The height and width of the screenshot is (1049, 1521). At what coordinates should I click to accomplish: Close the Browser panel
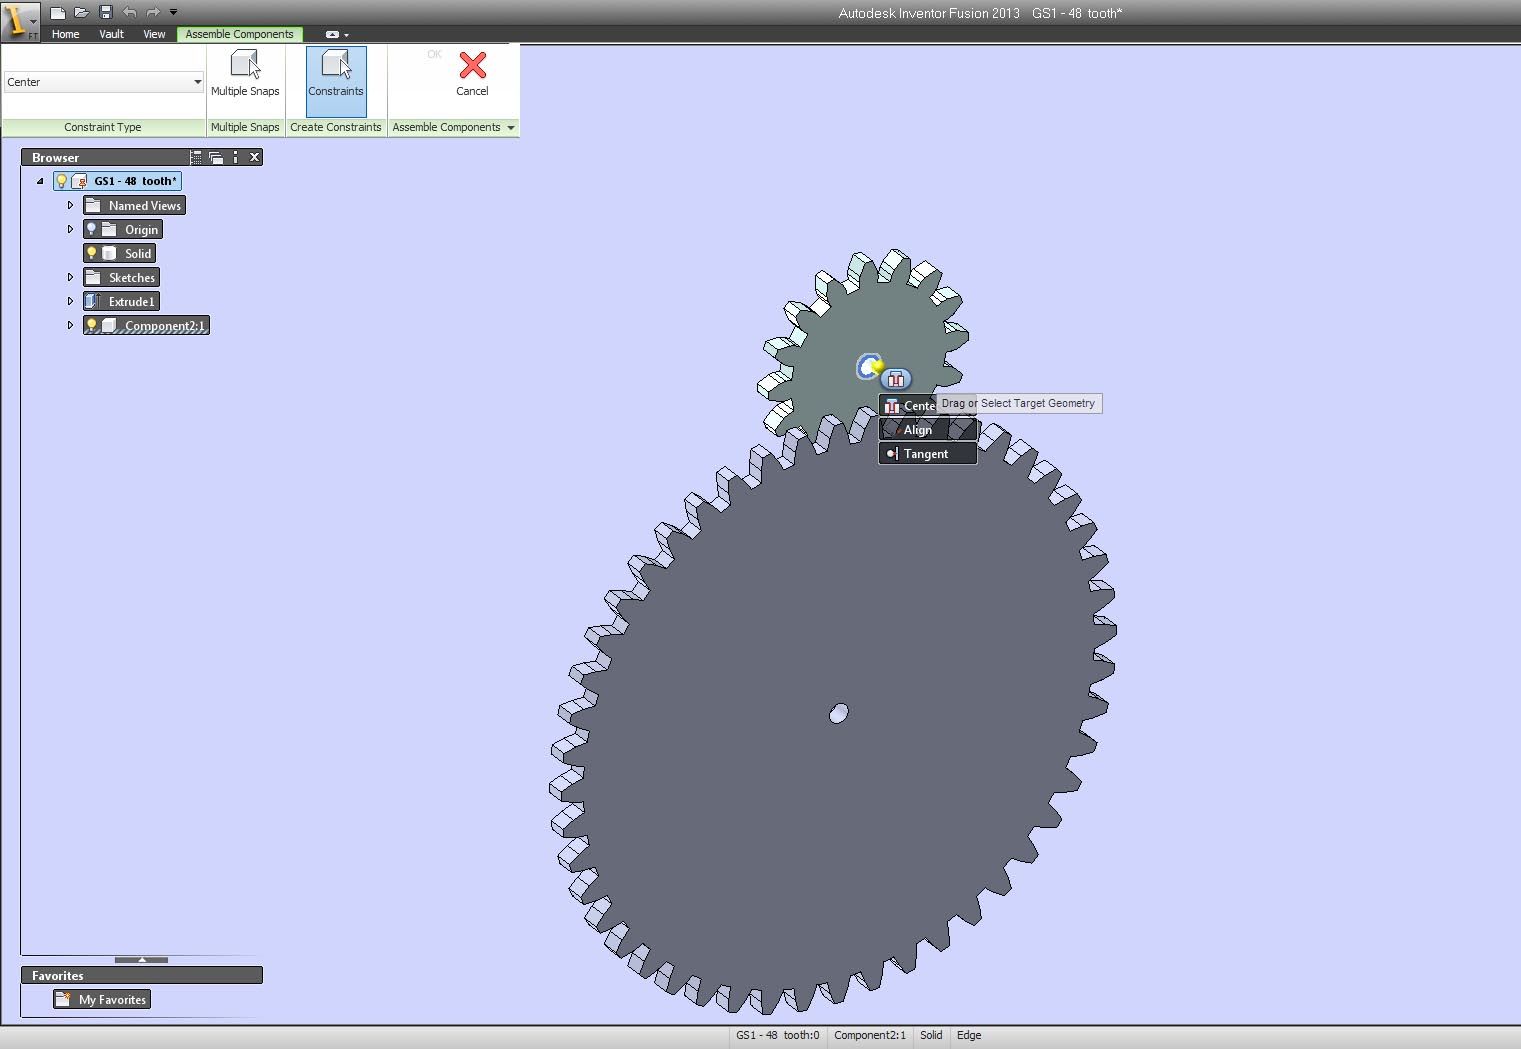click(x=254, y=157)
